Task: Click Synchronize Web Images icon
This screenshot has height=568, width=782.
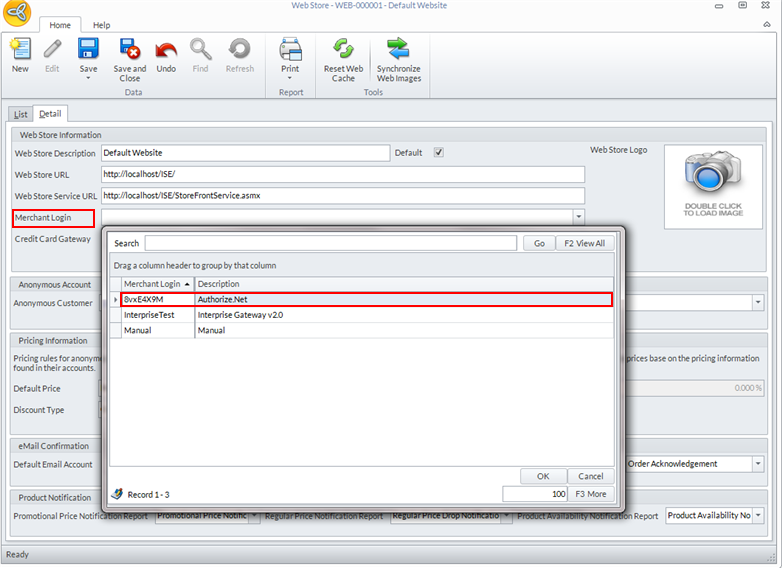Action: [x=398, y=50]
